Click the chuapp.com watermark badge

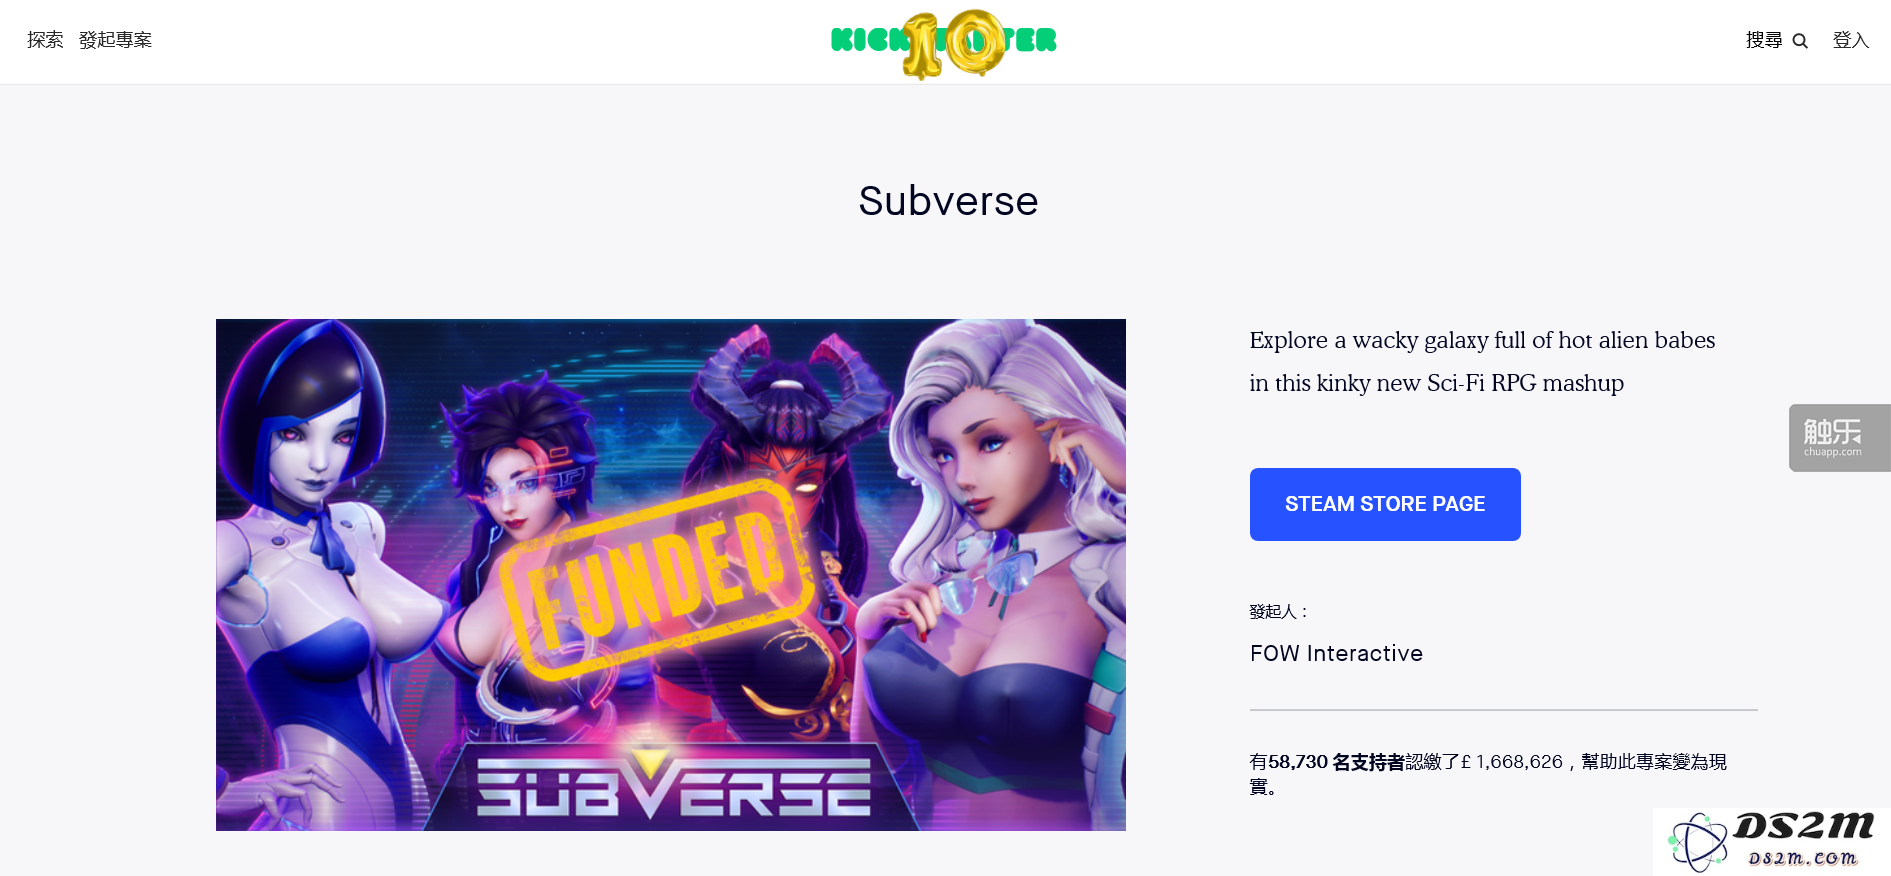(1838, 437)
